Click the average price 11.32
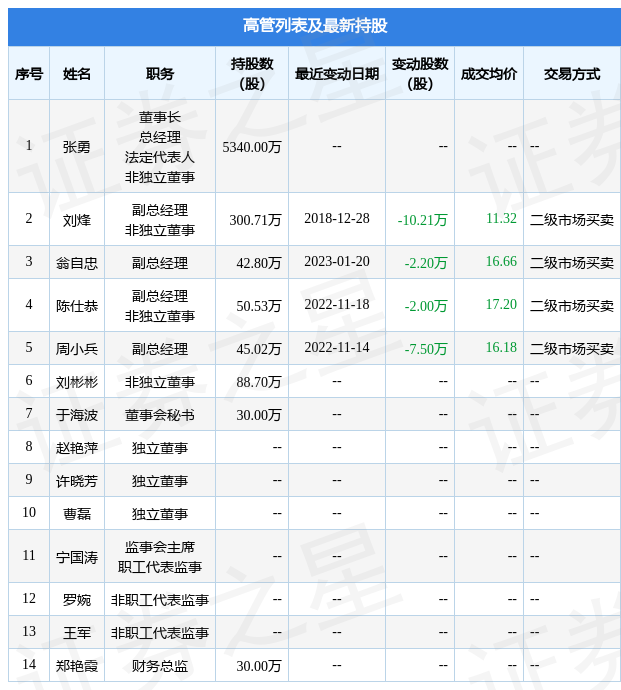 click(x=501, y=218)
